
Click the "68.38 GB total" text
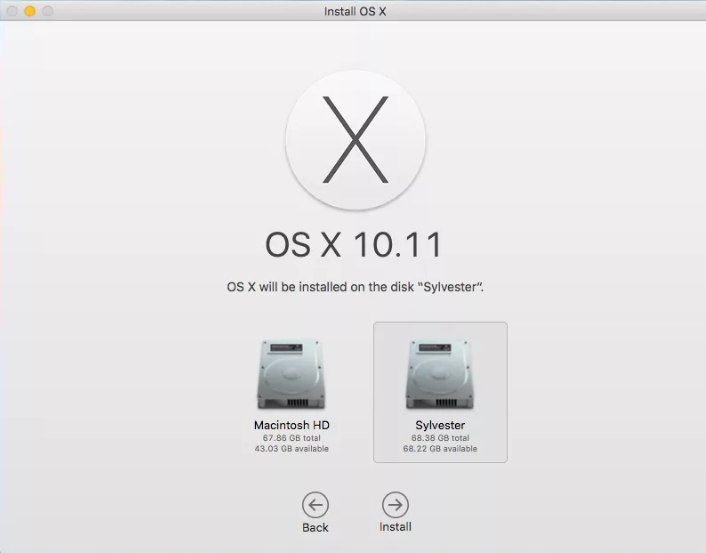click(440, 438)
